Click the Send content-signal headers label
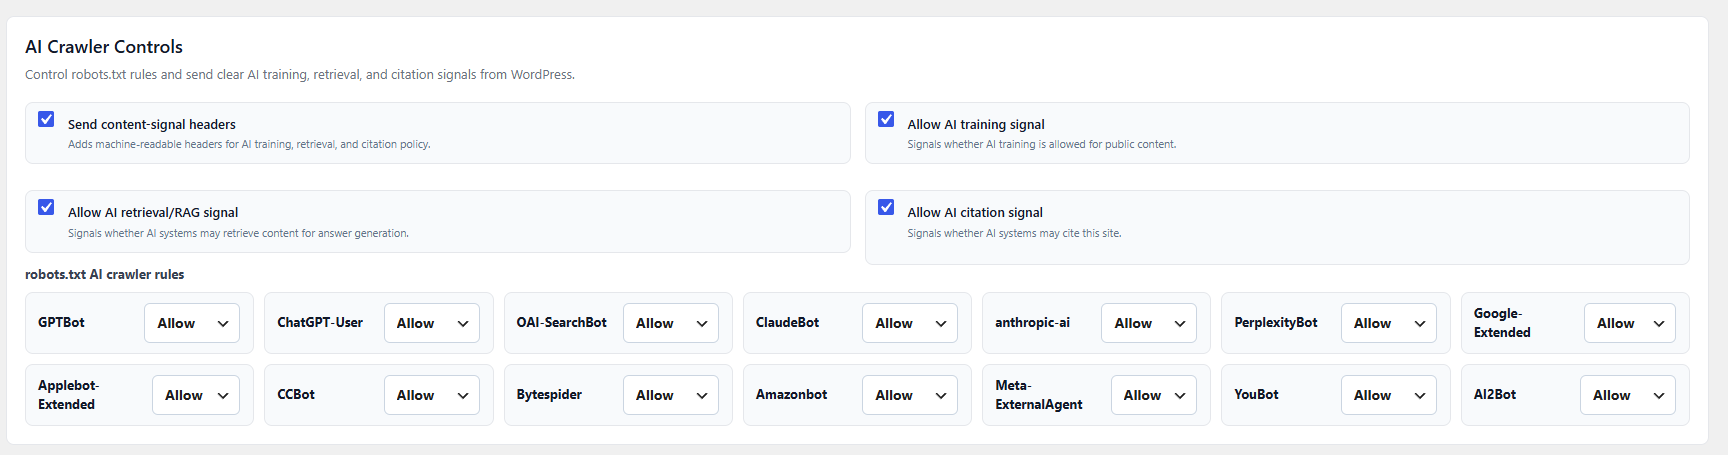This screenshot has height=455, width=1728. [152, 124]
